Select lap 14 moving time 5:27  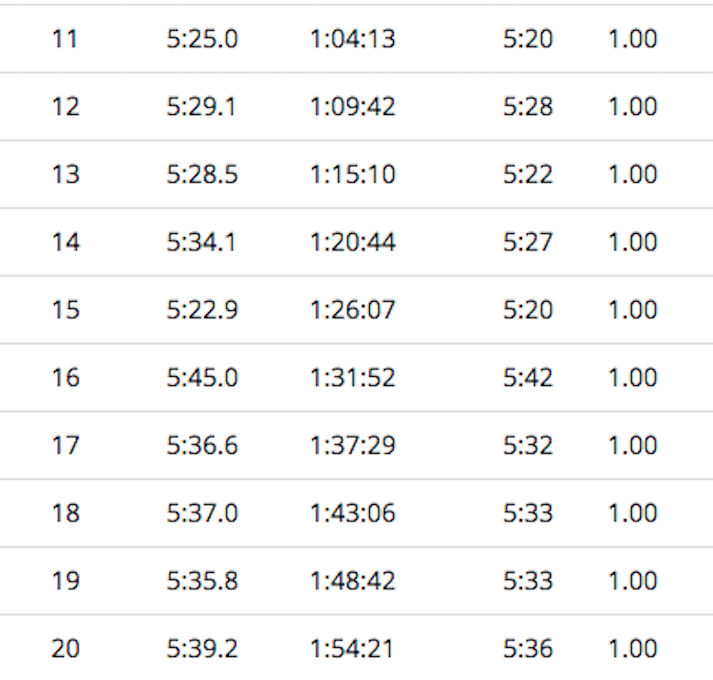click(527, 242)
